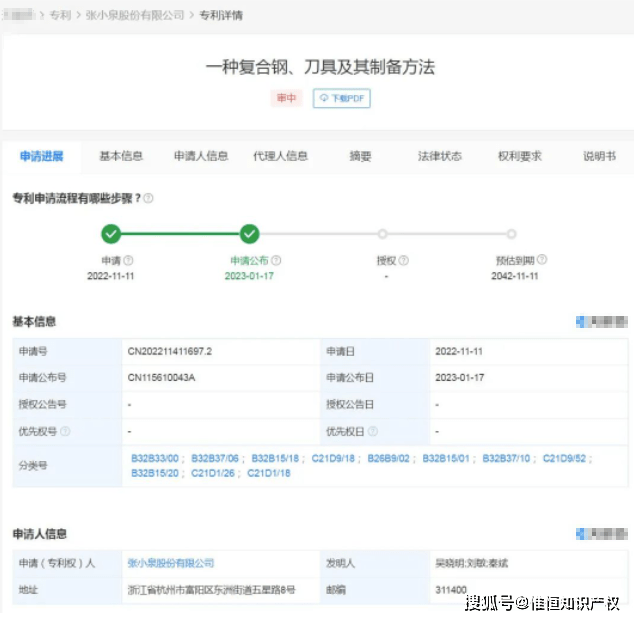
Task: Click the help icon beside 优先权日
Action: (374, 432)
